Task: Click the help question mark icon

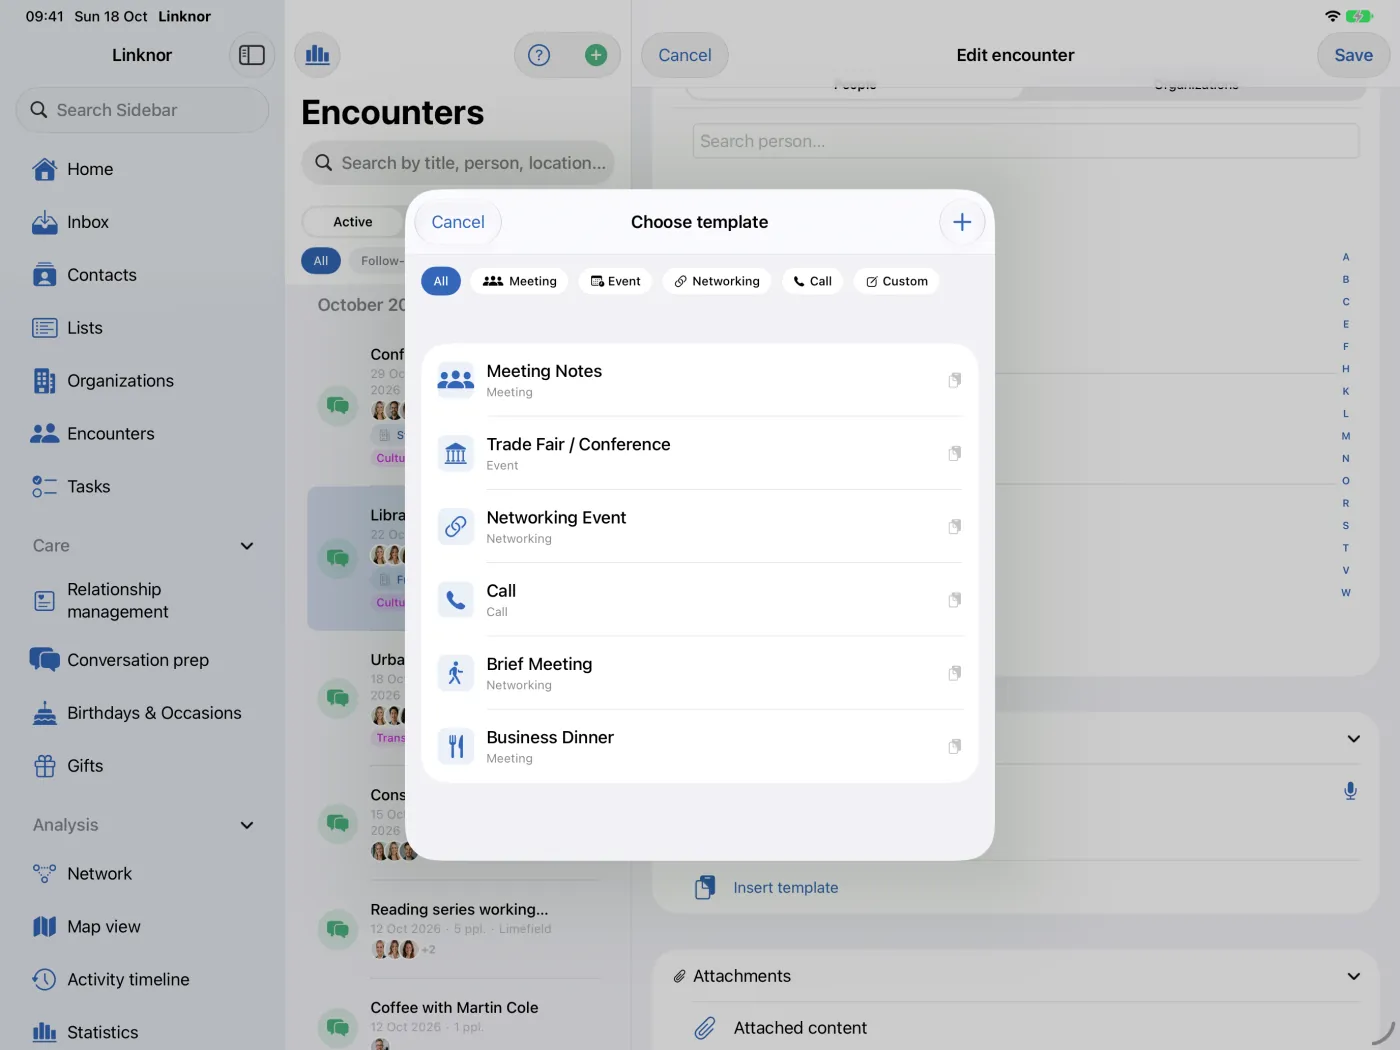Action: [539, 55]
